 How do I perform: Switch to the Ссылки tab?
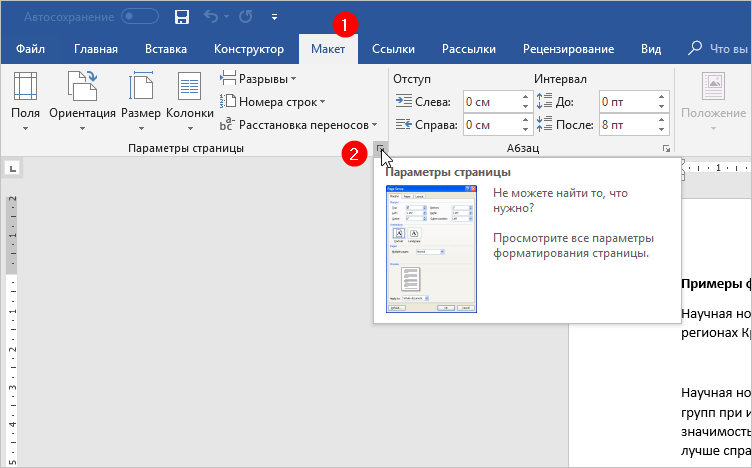click(x=393, y=49)
